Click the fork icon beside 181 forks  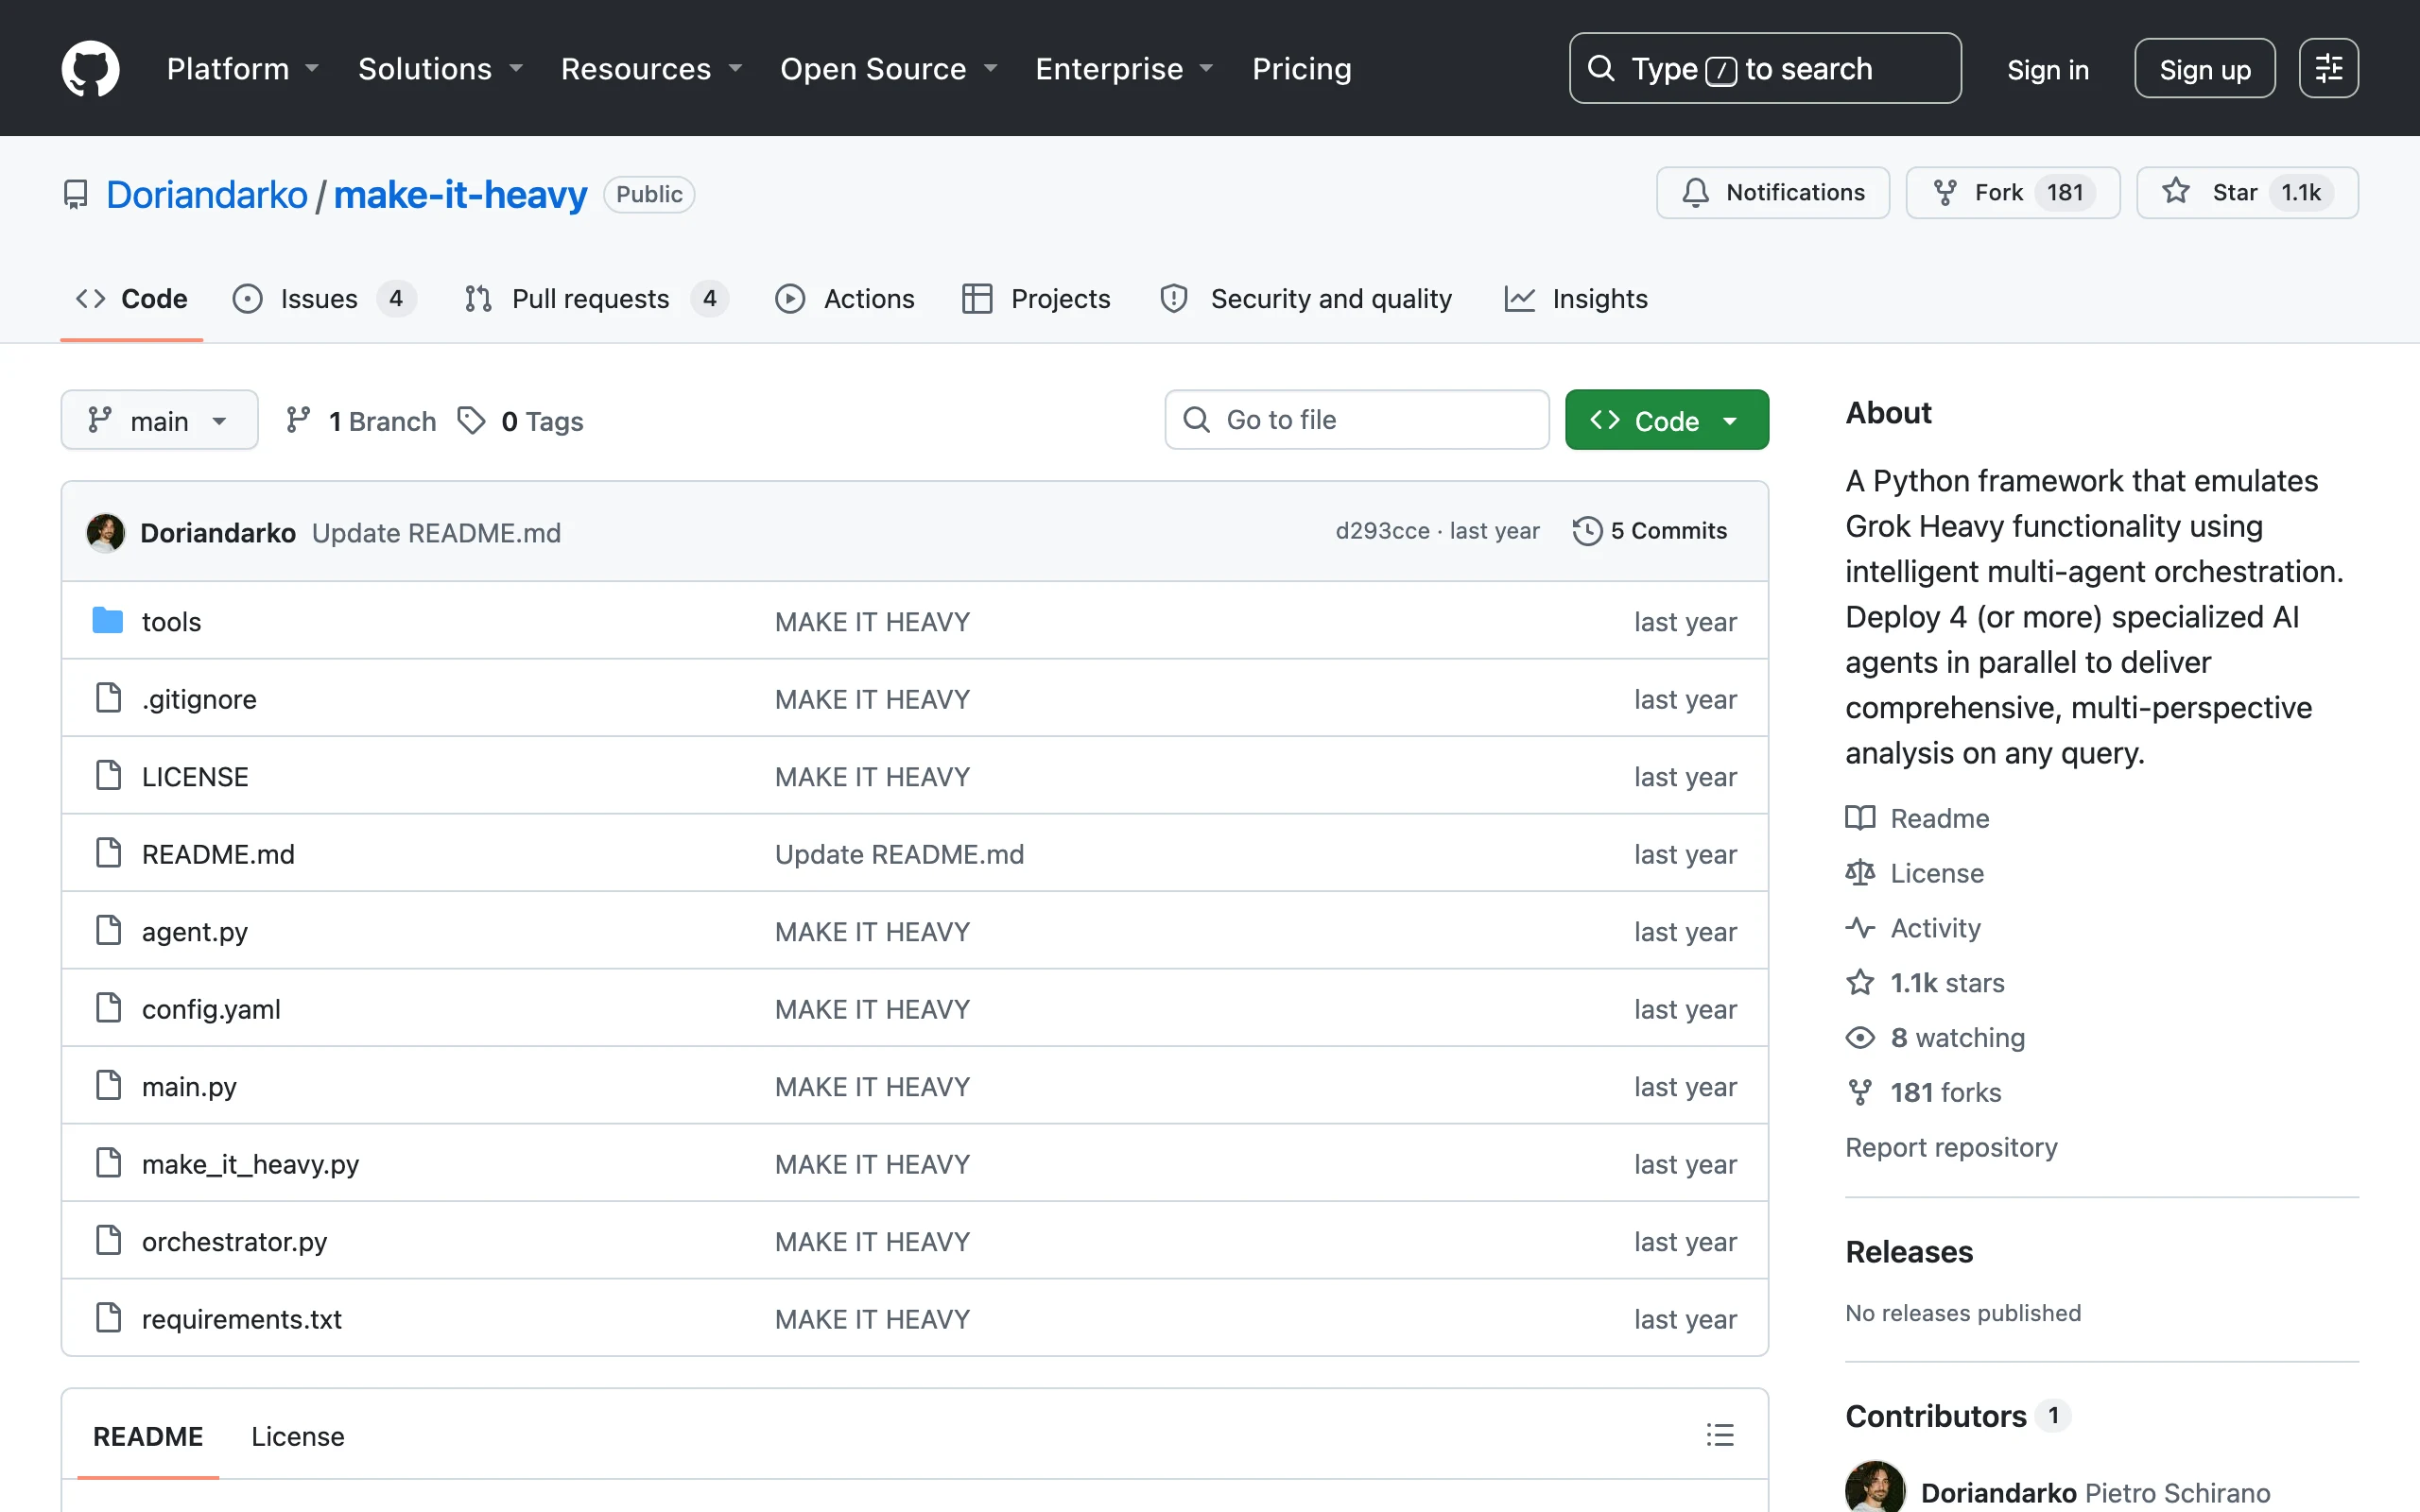(1860, 1092)
